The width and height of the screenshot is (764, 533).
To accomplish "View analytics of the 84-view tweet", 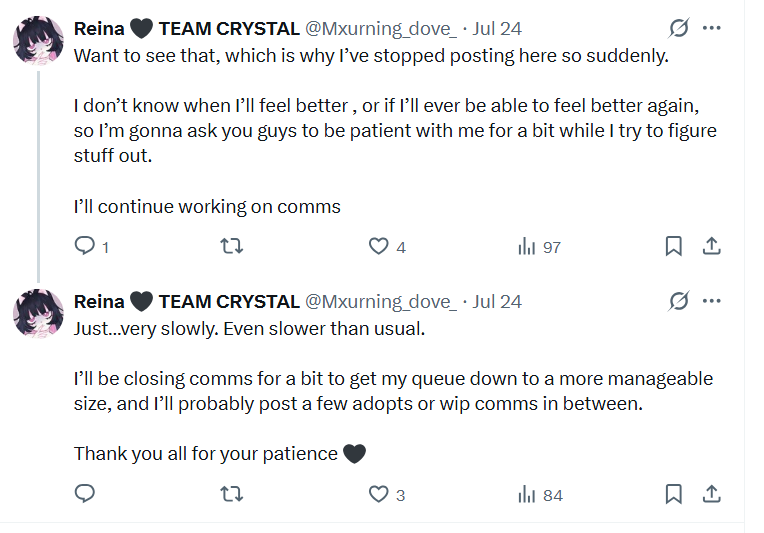I will tap(527, 494).
